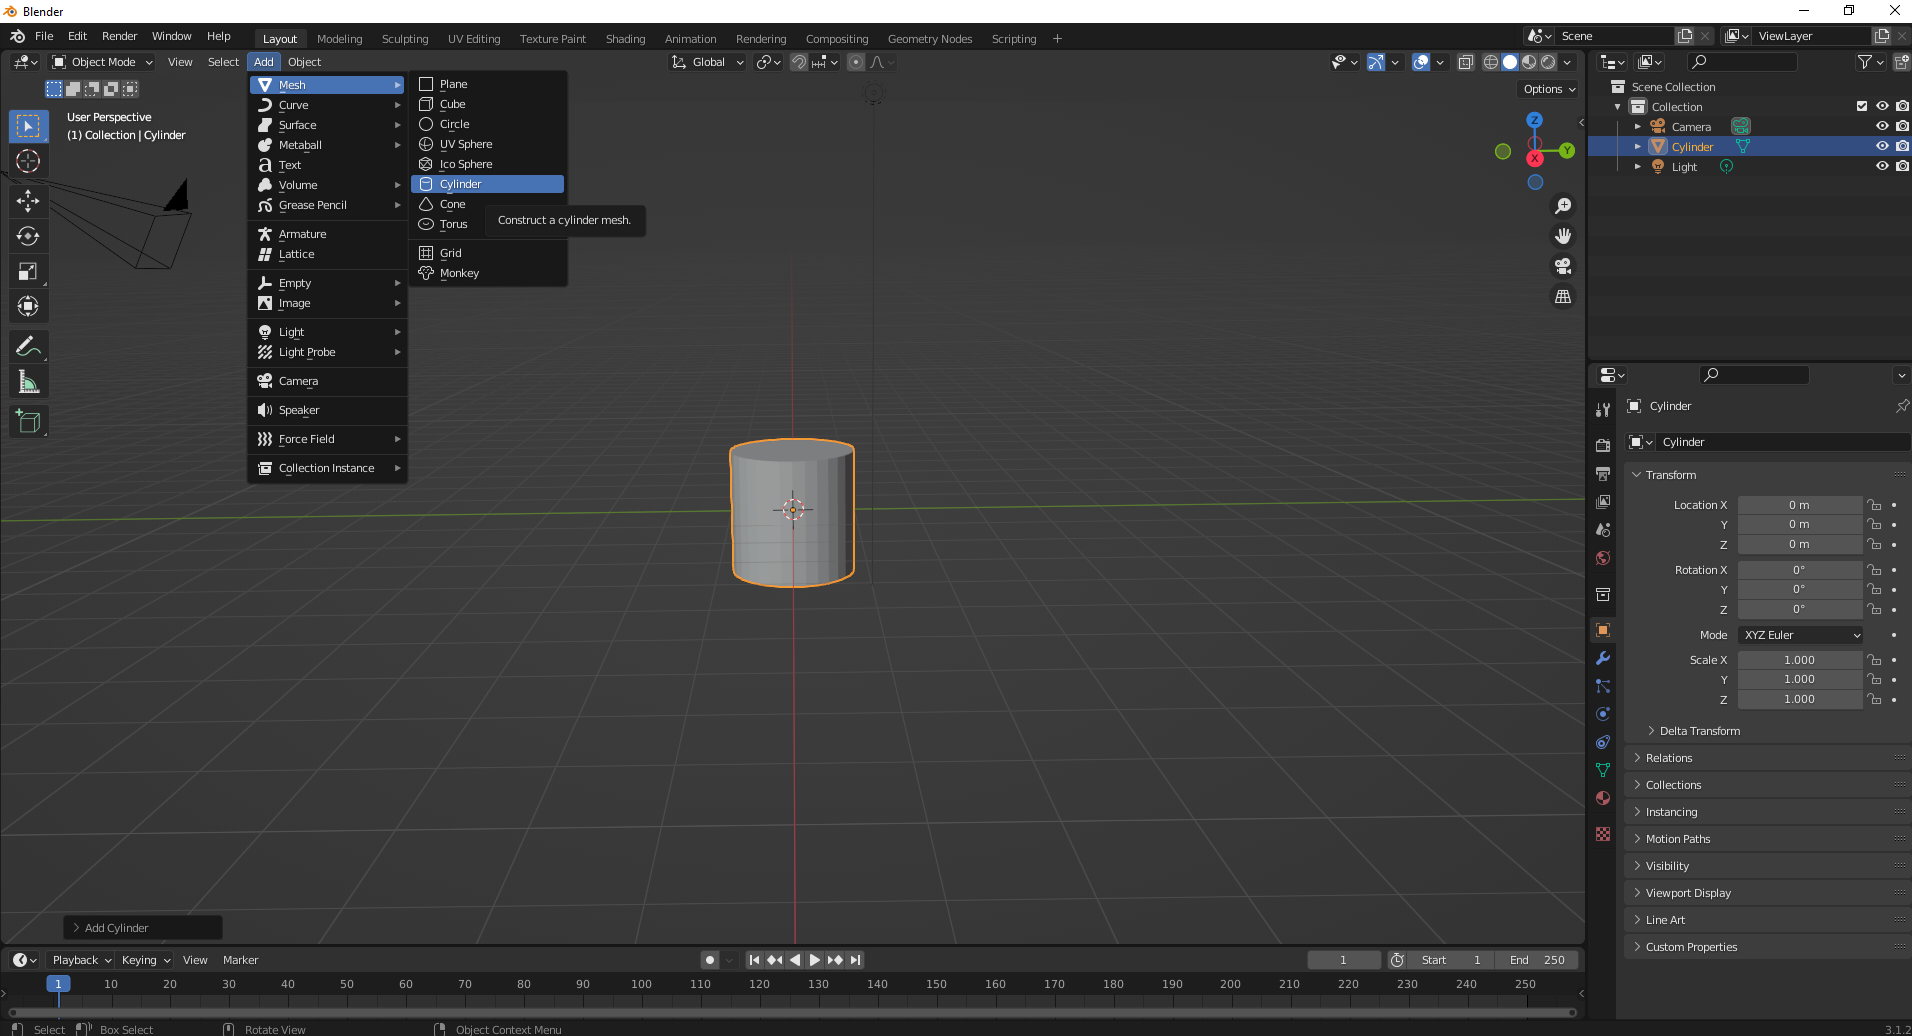Jump to the timeline end frame
This screenshot has height=1036, width=1912.
point(856,960)
